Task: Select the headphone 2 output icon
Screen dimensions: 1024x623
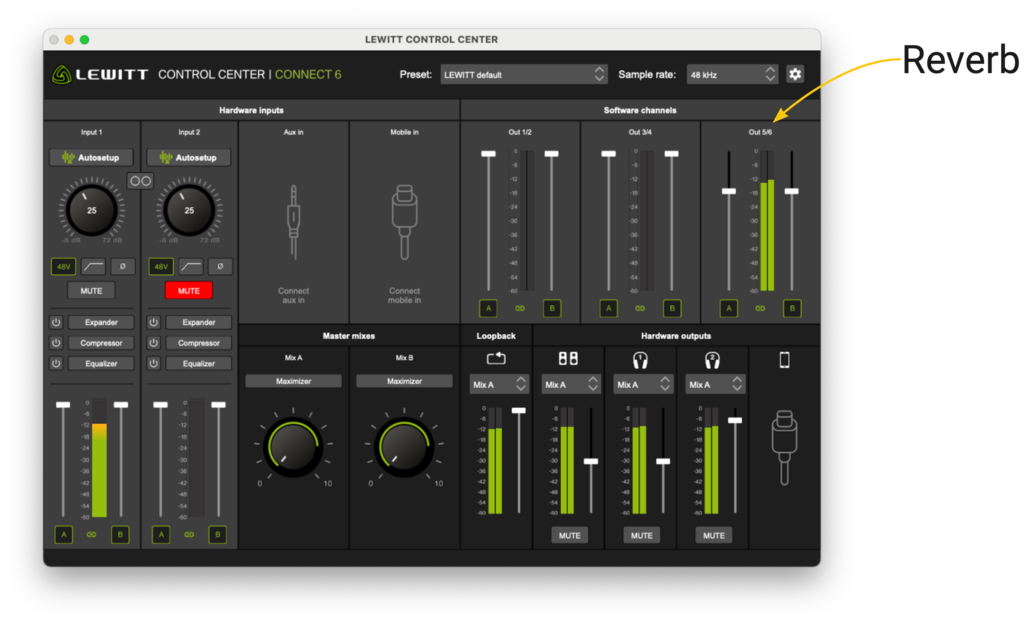Action: point(713,357)
